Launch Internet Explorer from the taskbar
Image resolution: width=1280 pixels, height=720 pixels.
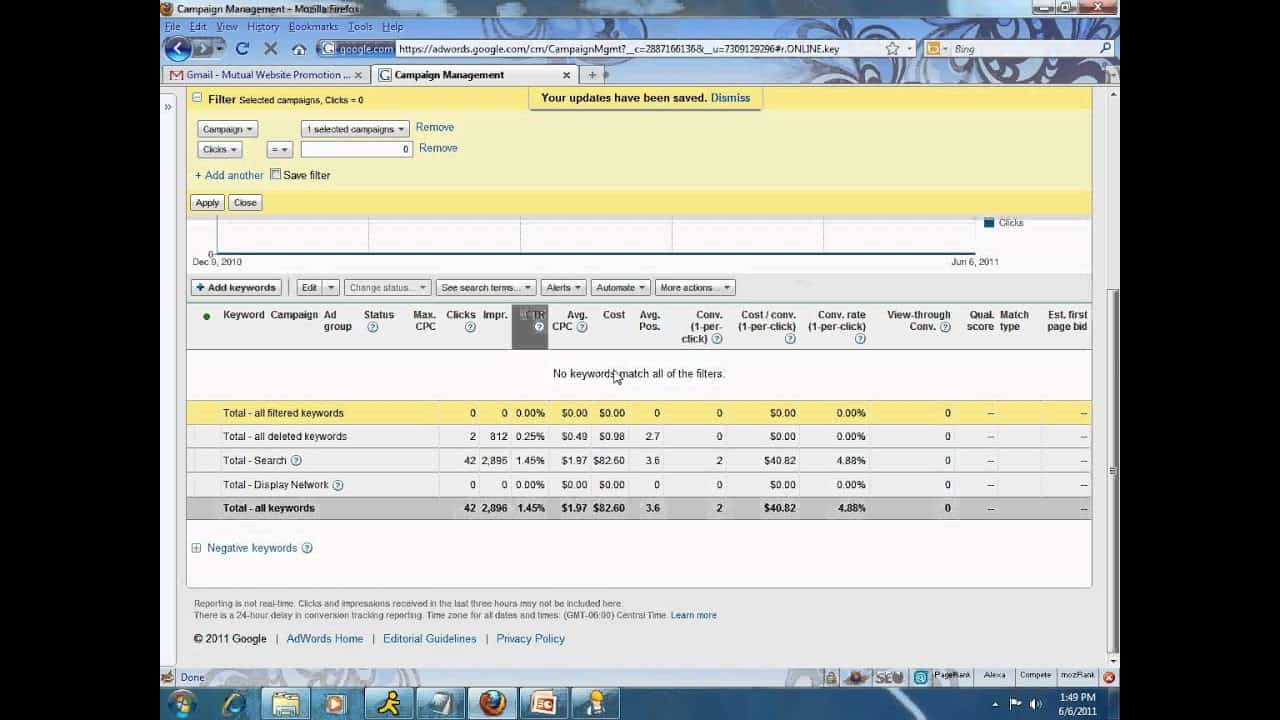pyautogui.click(x=234, y=703)
